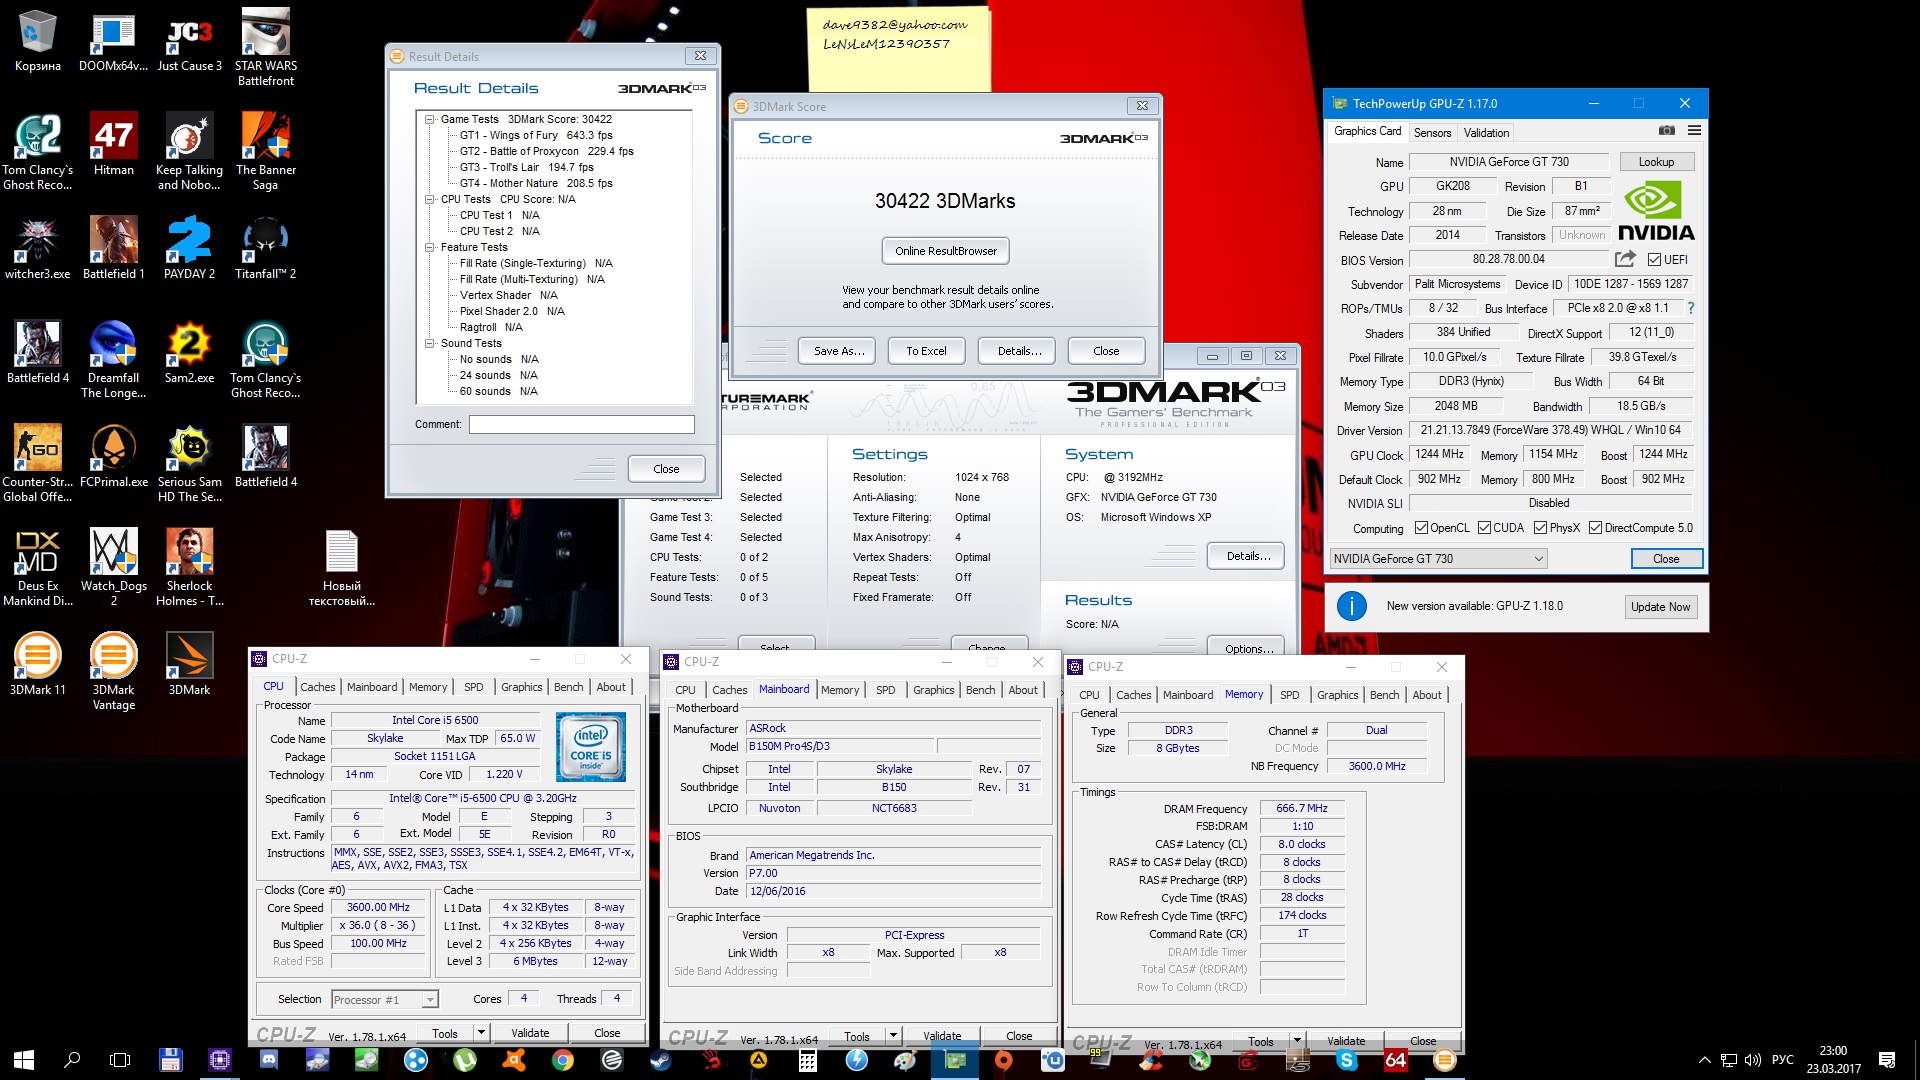The image size is (1920, 1080).
Task: Open Google Chrome from taskbar
Action: click(x=562, y=1060)
